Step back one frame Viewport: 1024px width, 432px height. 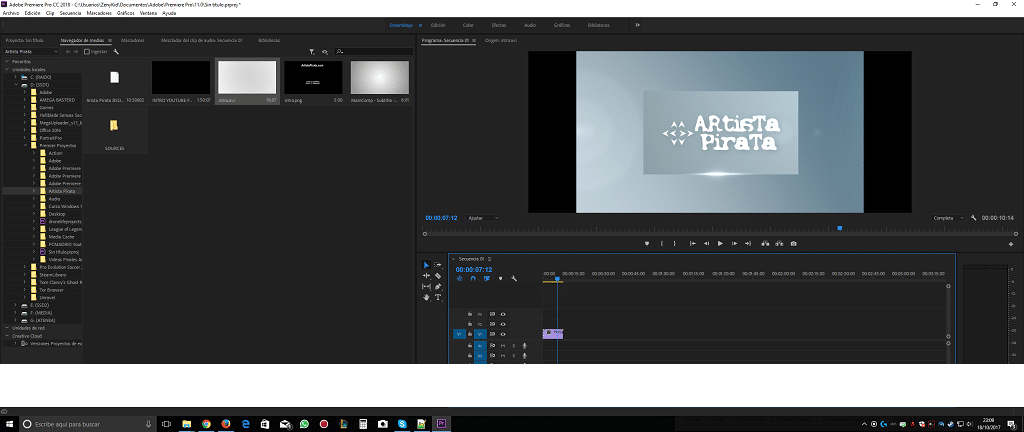point(706,243)
